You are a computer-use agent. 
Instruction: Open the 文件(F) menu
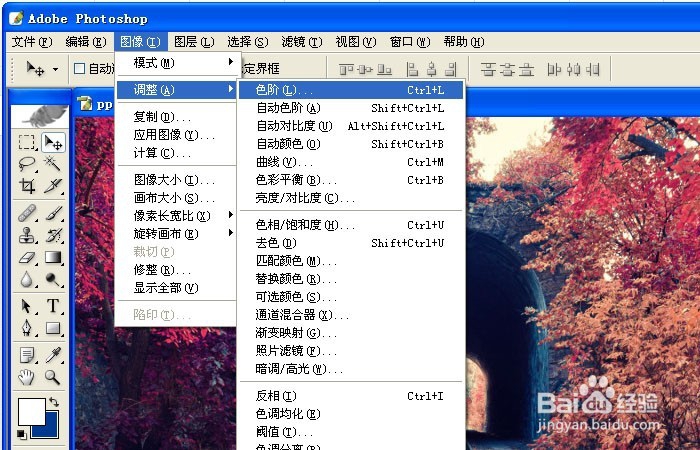(x=32, y=42)
